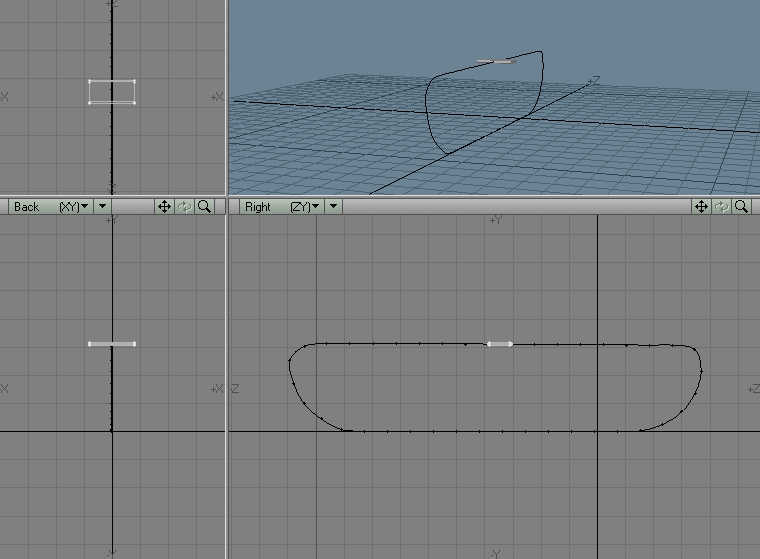760x559 pixels.
Task: Select the rotate icon in Back viewport titlebar
Action: 184,207
